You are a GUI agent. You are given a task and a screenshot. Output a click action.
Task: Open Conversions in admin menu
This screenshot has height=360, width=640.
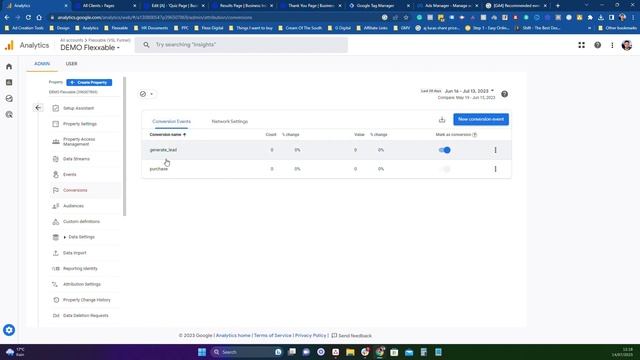pos(75,190)
